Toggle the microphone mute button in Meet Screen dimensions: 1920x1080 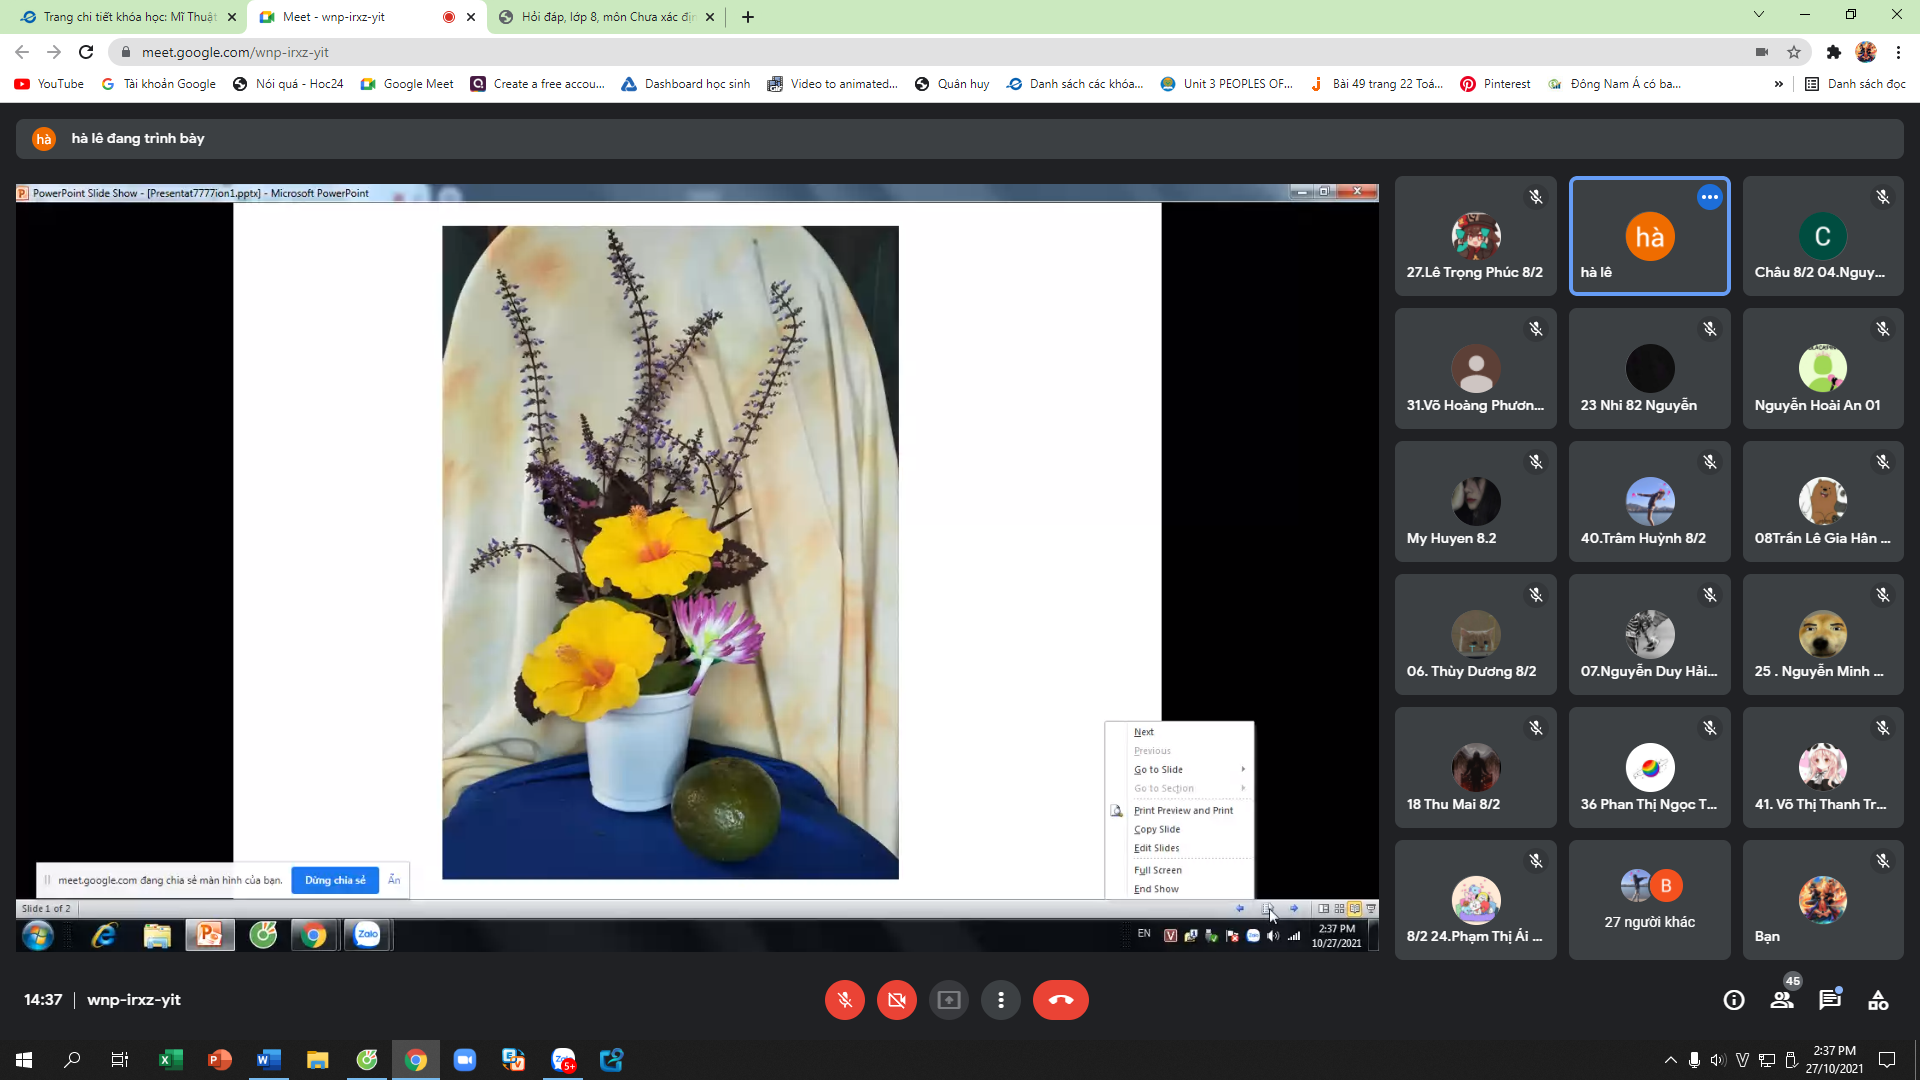(x=844, y=1000)
